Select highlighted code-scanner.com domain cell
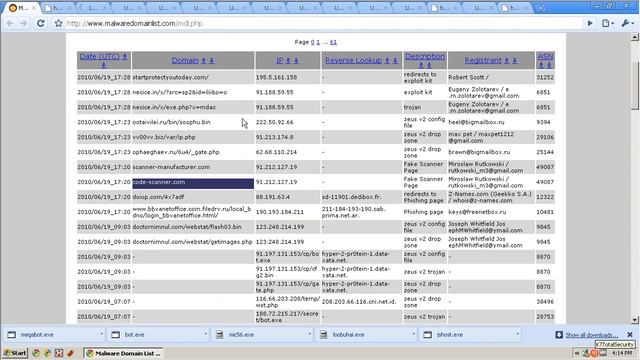The image size is (640, 360). click(193, 182)
